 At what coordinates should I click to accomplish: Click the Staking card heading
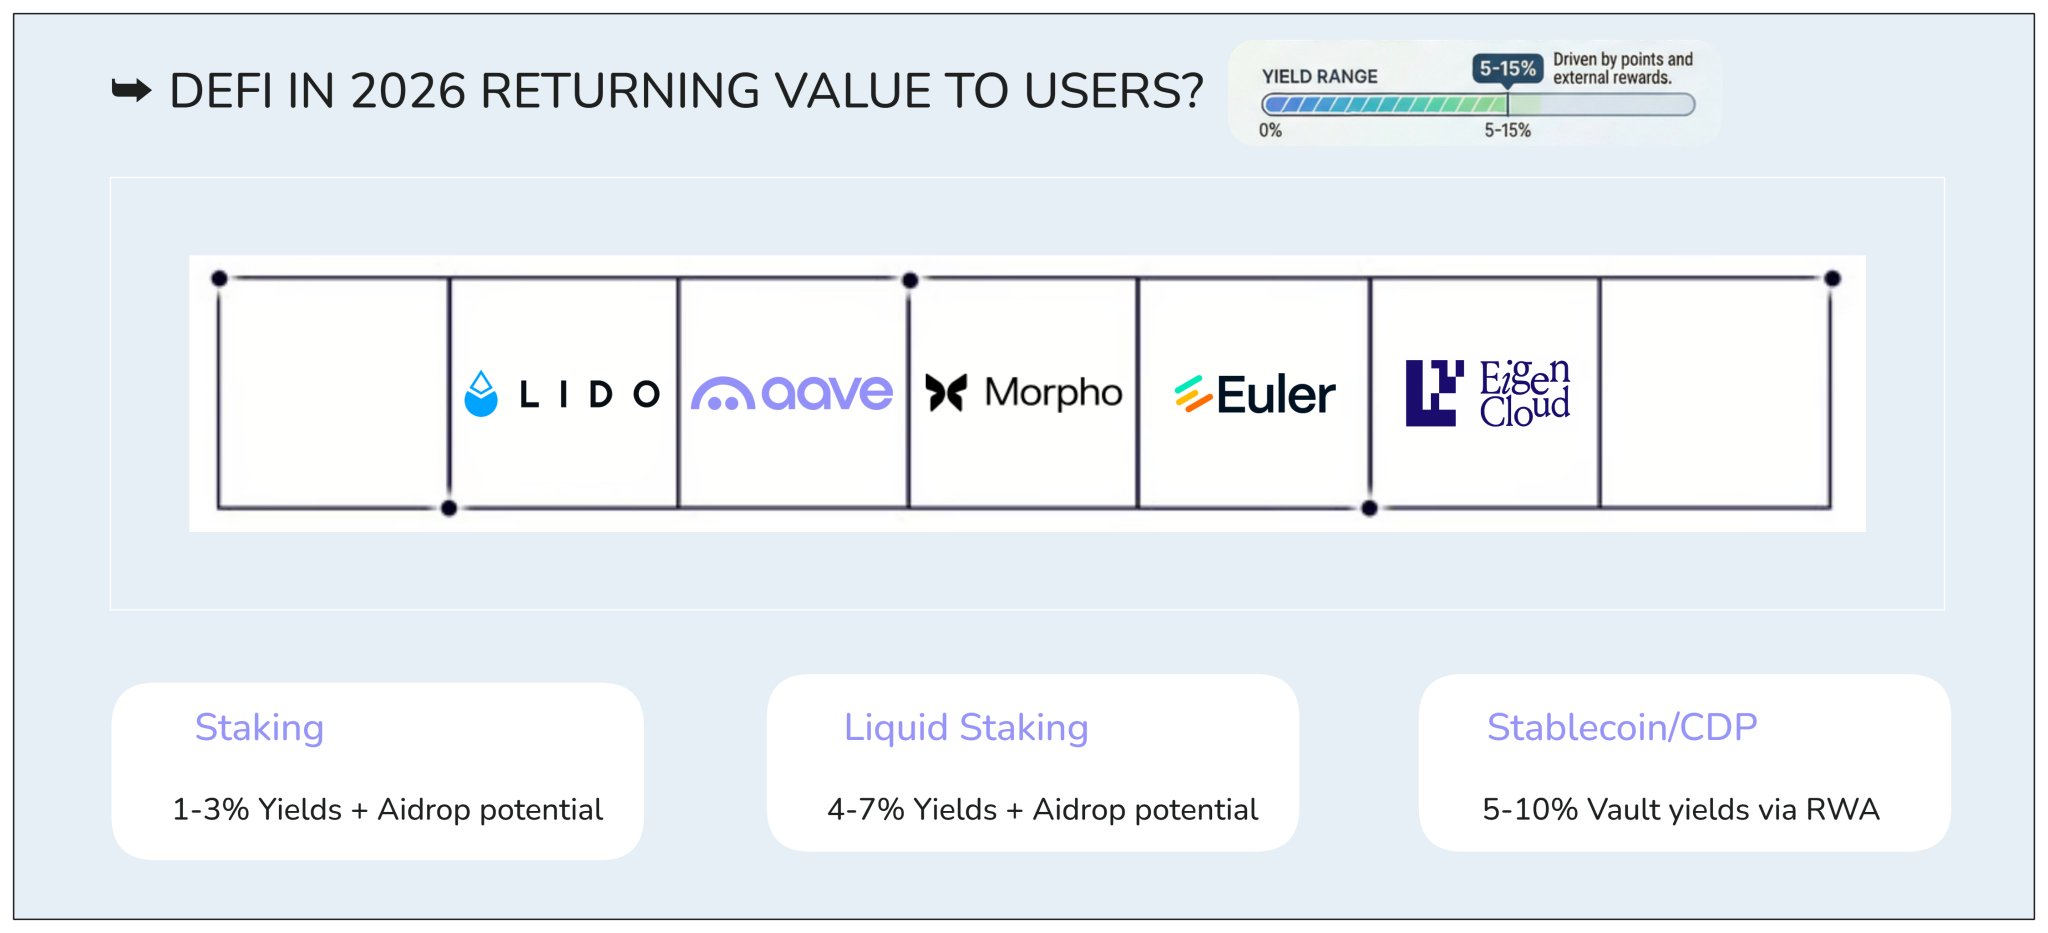(x=259, y=727)
